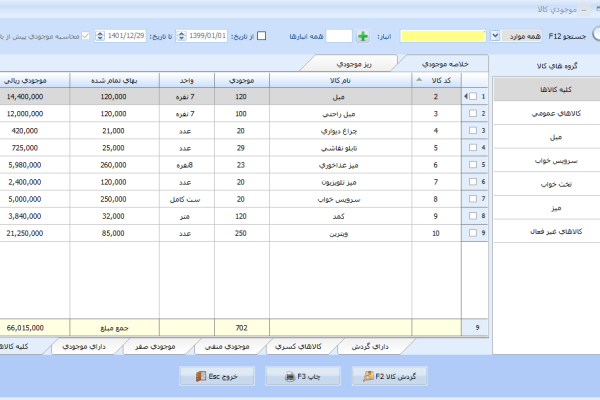The image size is (600, 400).
Task: Click product name cell میز غذاخوری
Action: pyautogui.click(x=339, y=165)
